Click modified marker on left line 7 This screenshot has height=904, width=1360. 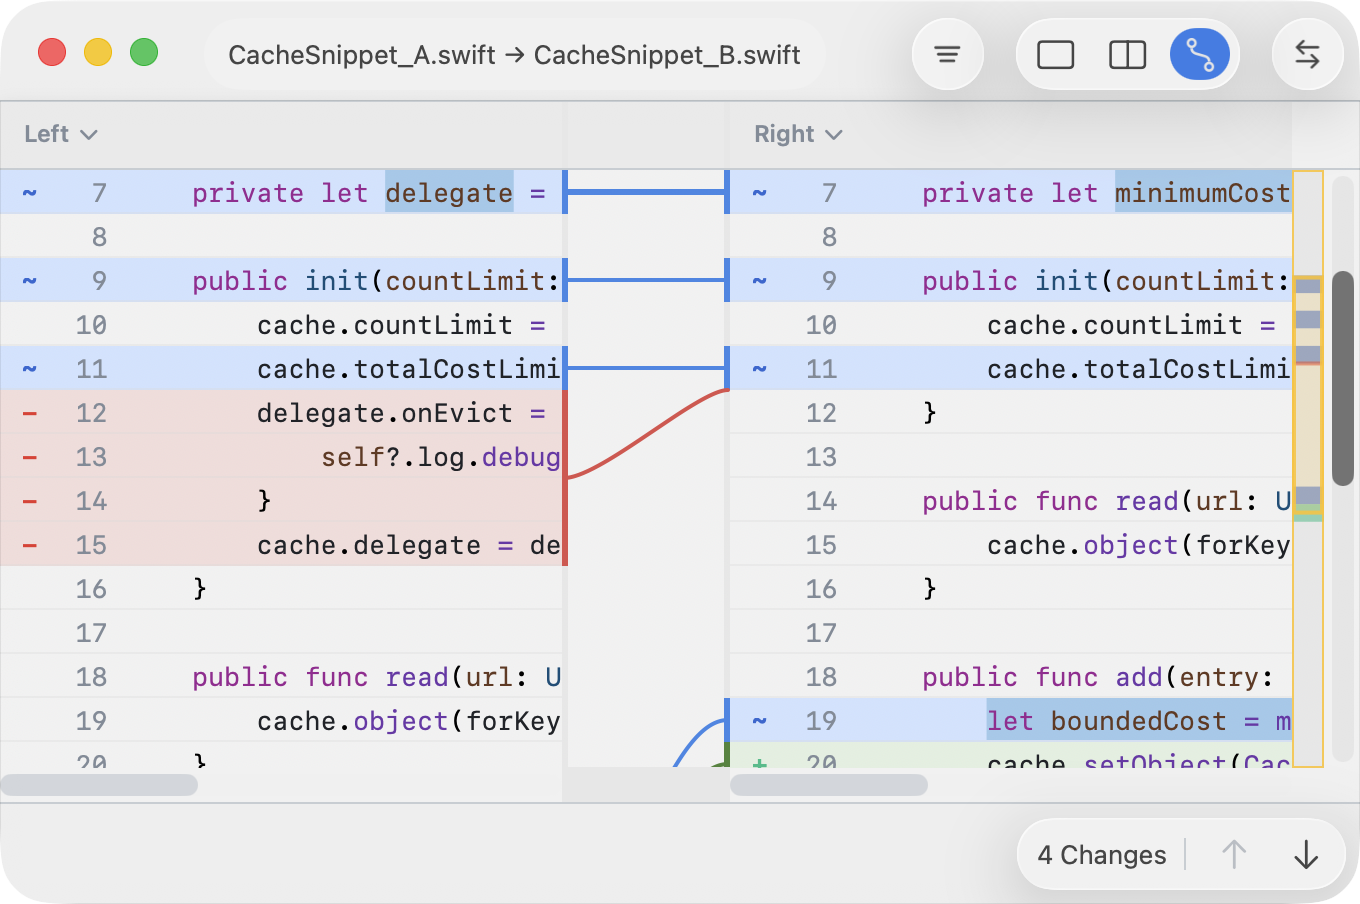pos(30,192)
